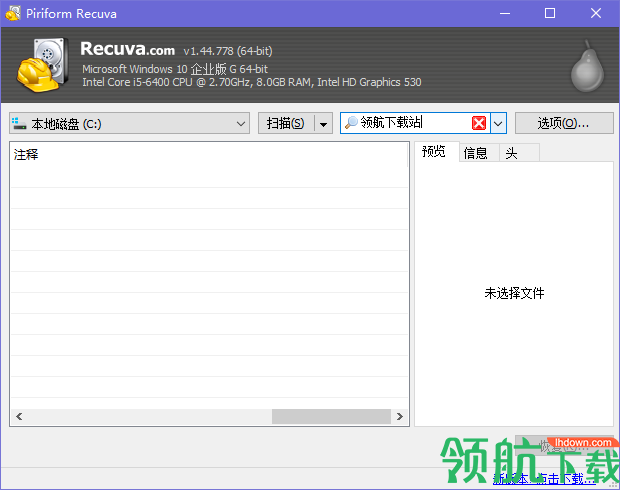This screenshot has width=620, height=490.
Task: Open the local disk (C:) drive dropdown
Action: click(129, 123)
